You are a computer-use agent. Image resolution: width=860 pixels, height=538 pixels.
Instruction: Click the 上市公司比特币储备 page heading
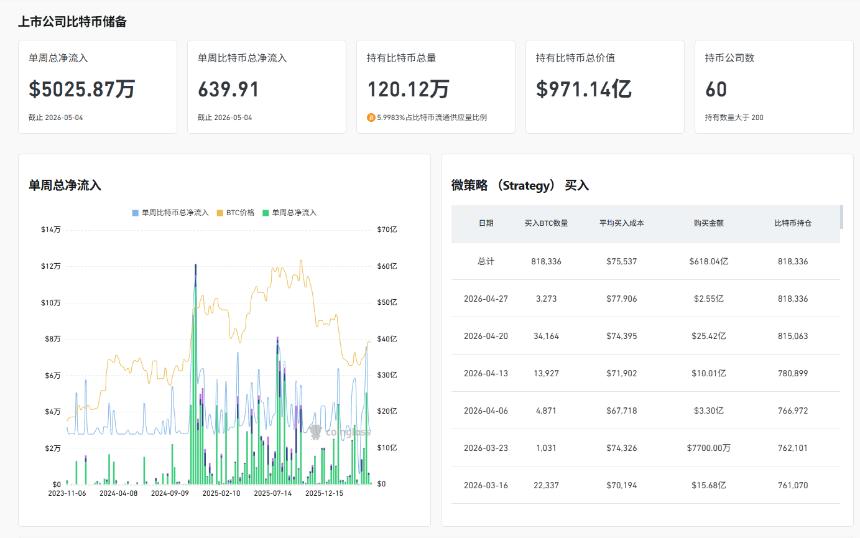[72, 22]
